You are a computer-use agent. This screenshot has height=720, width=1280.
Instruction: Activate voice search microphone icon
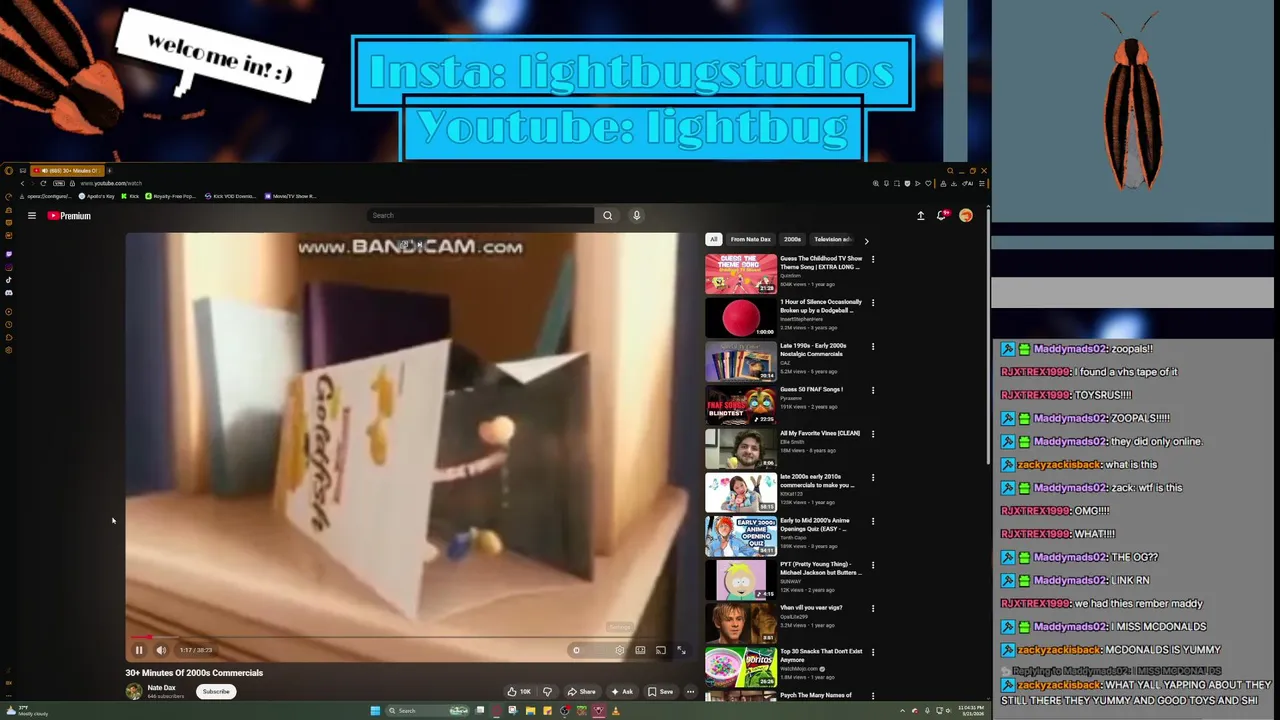tap(636, 215)
